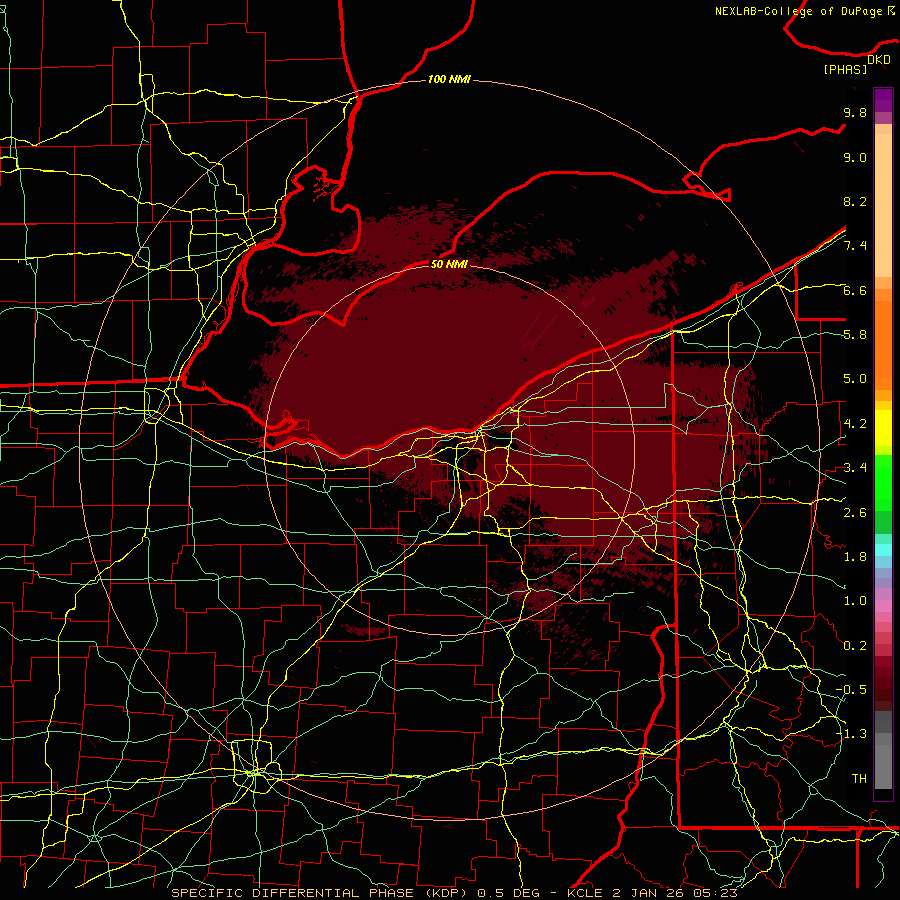Pick the peach segment of the color bar
Screen dimensions: 900x900
[x=883, y=205]
